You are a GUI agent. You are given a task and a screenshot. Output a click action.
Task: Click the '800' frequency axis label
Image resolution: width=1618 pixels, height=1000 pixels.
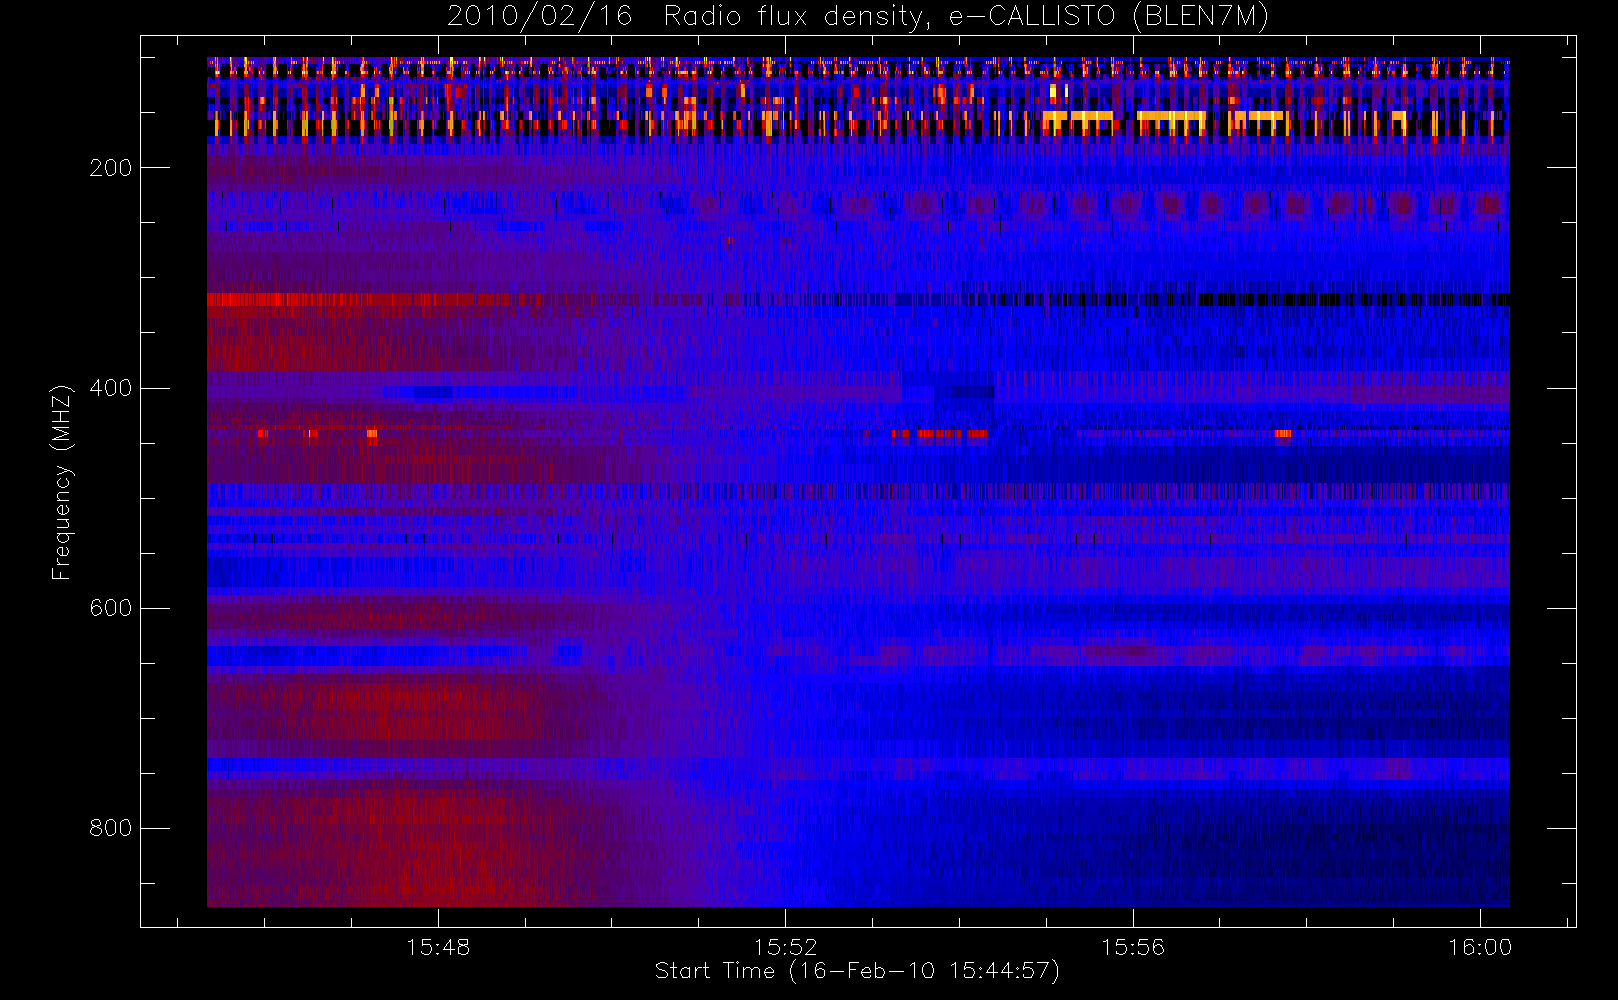tap(111, 828)
